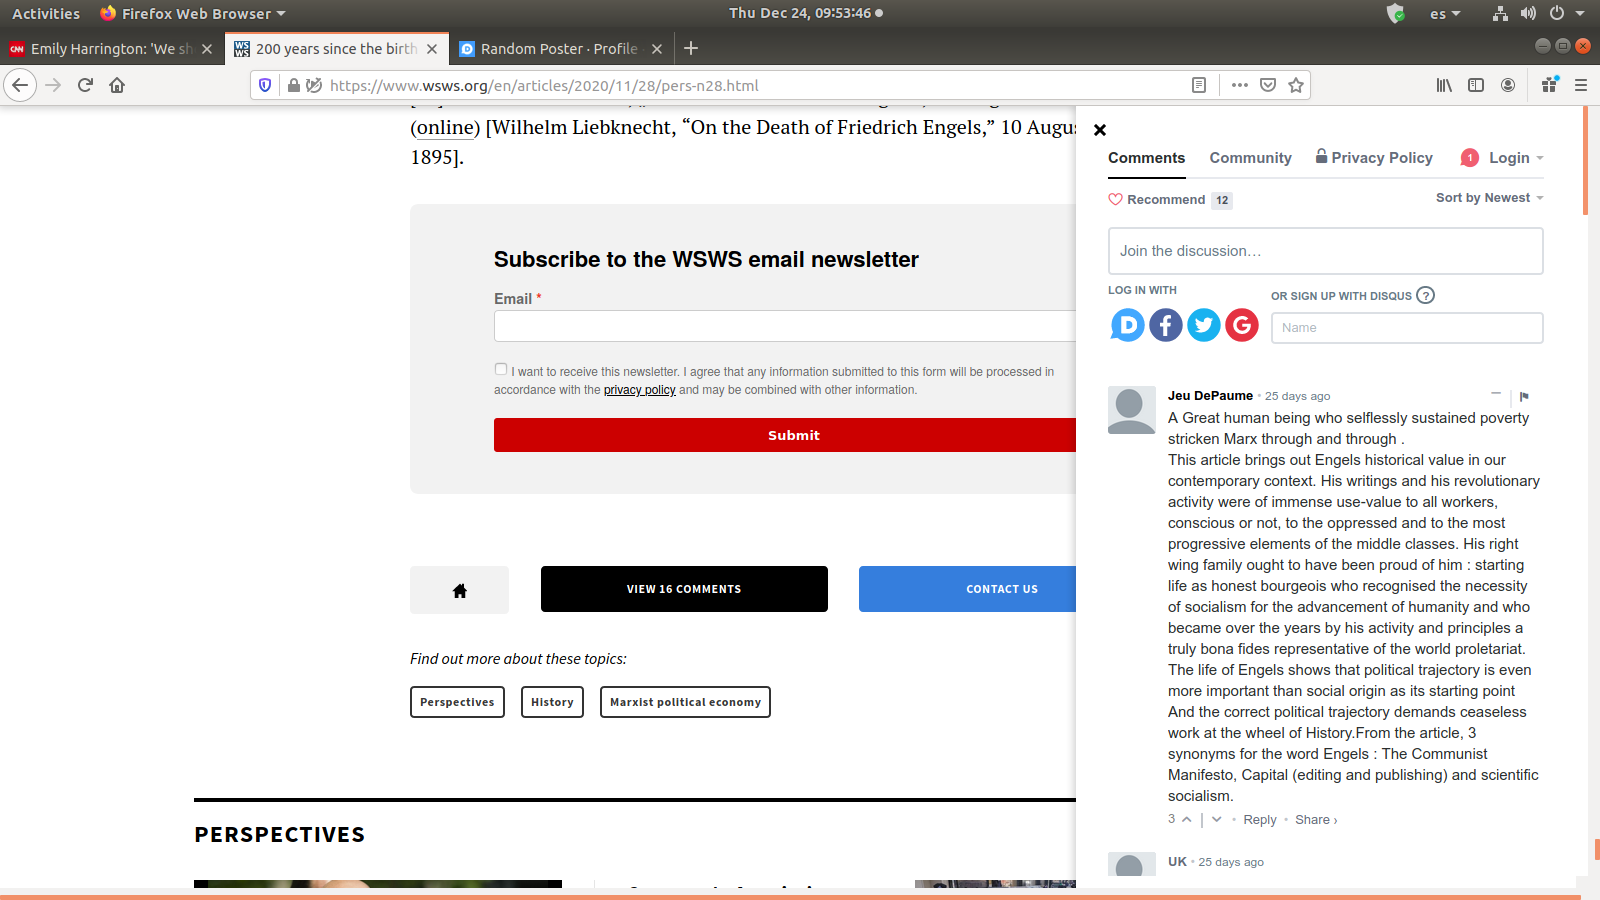This screenshot has width=1600, height=900.
Task: Switch to the Community tab
Action: (x=1250, y=158)
